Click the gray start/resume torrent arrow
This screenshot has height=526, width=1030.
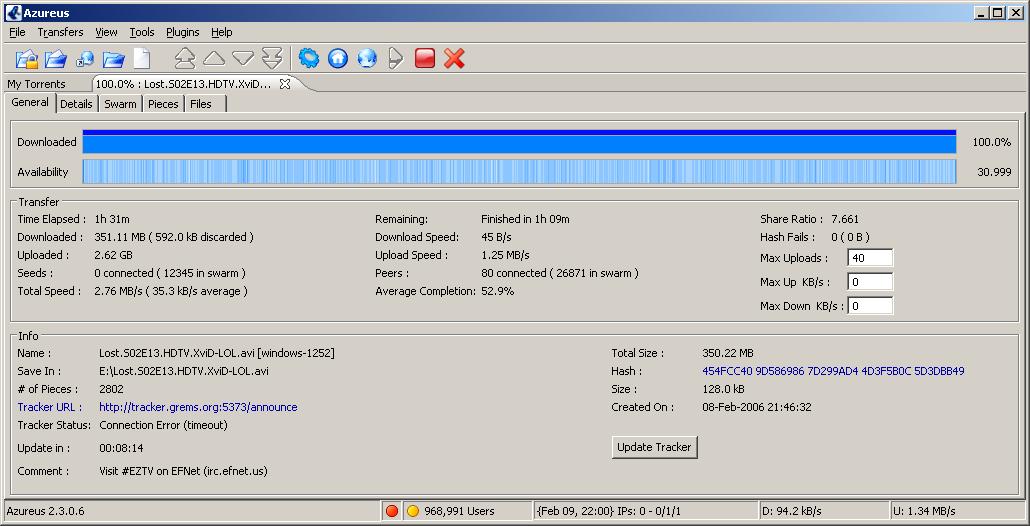(395, 58)
